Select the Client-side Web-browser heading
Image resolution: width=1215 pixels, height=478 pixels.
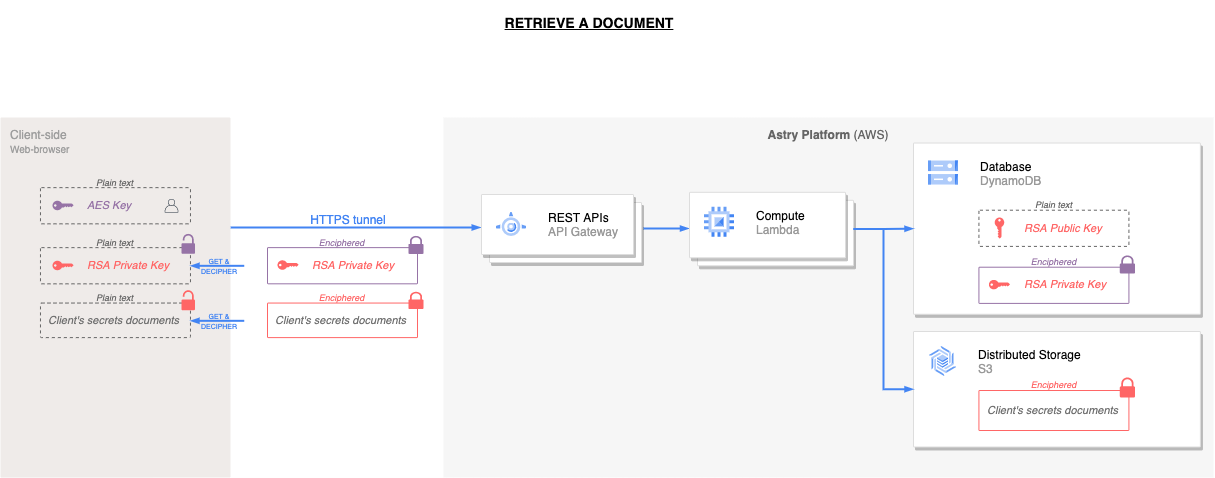[x=40, y=141]
